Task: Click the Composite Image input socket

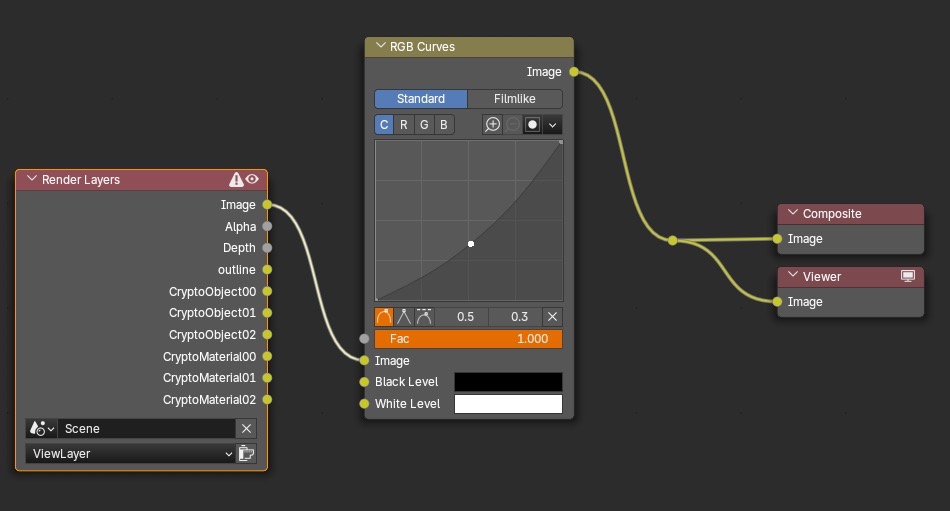Action: pos(777,239)
